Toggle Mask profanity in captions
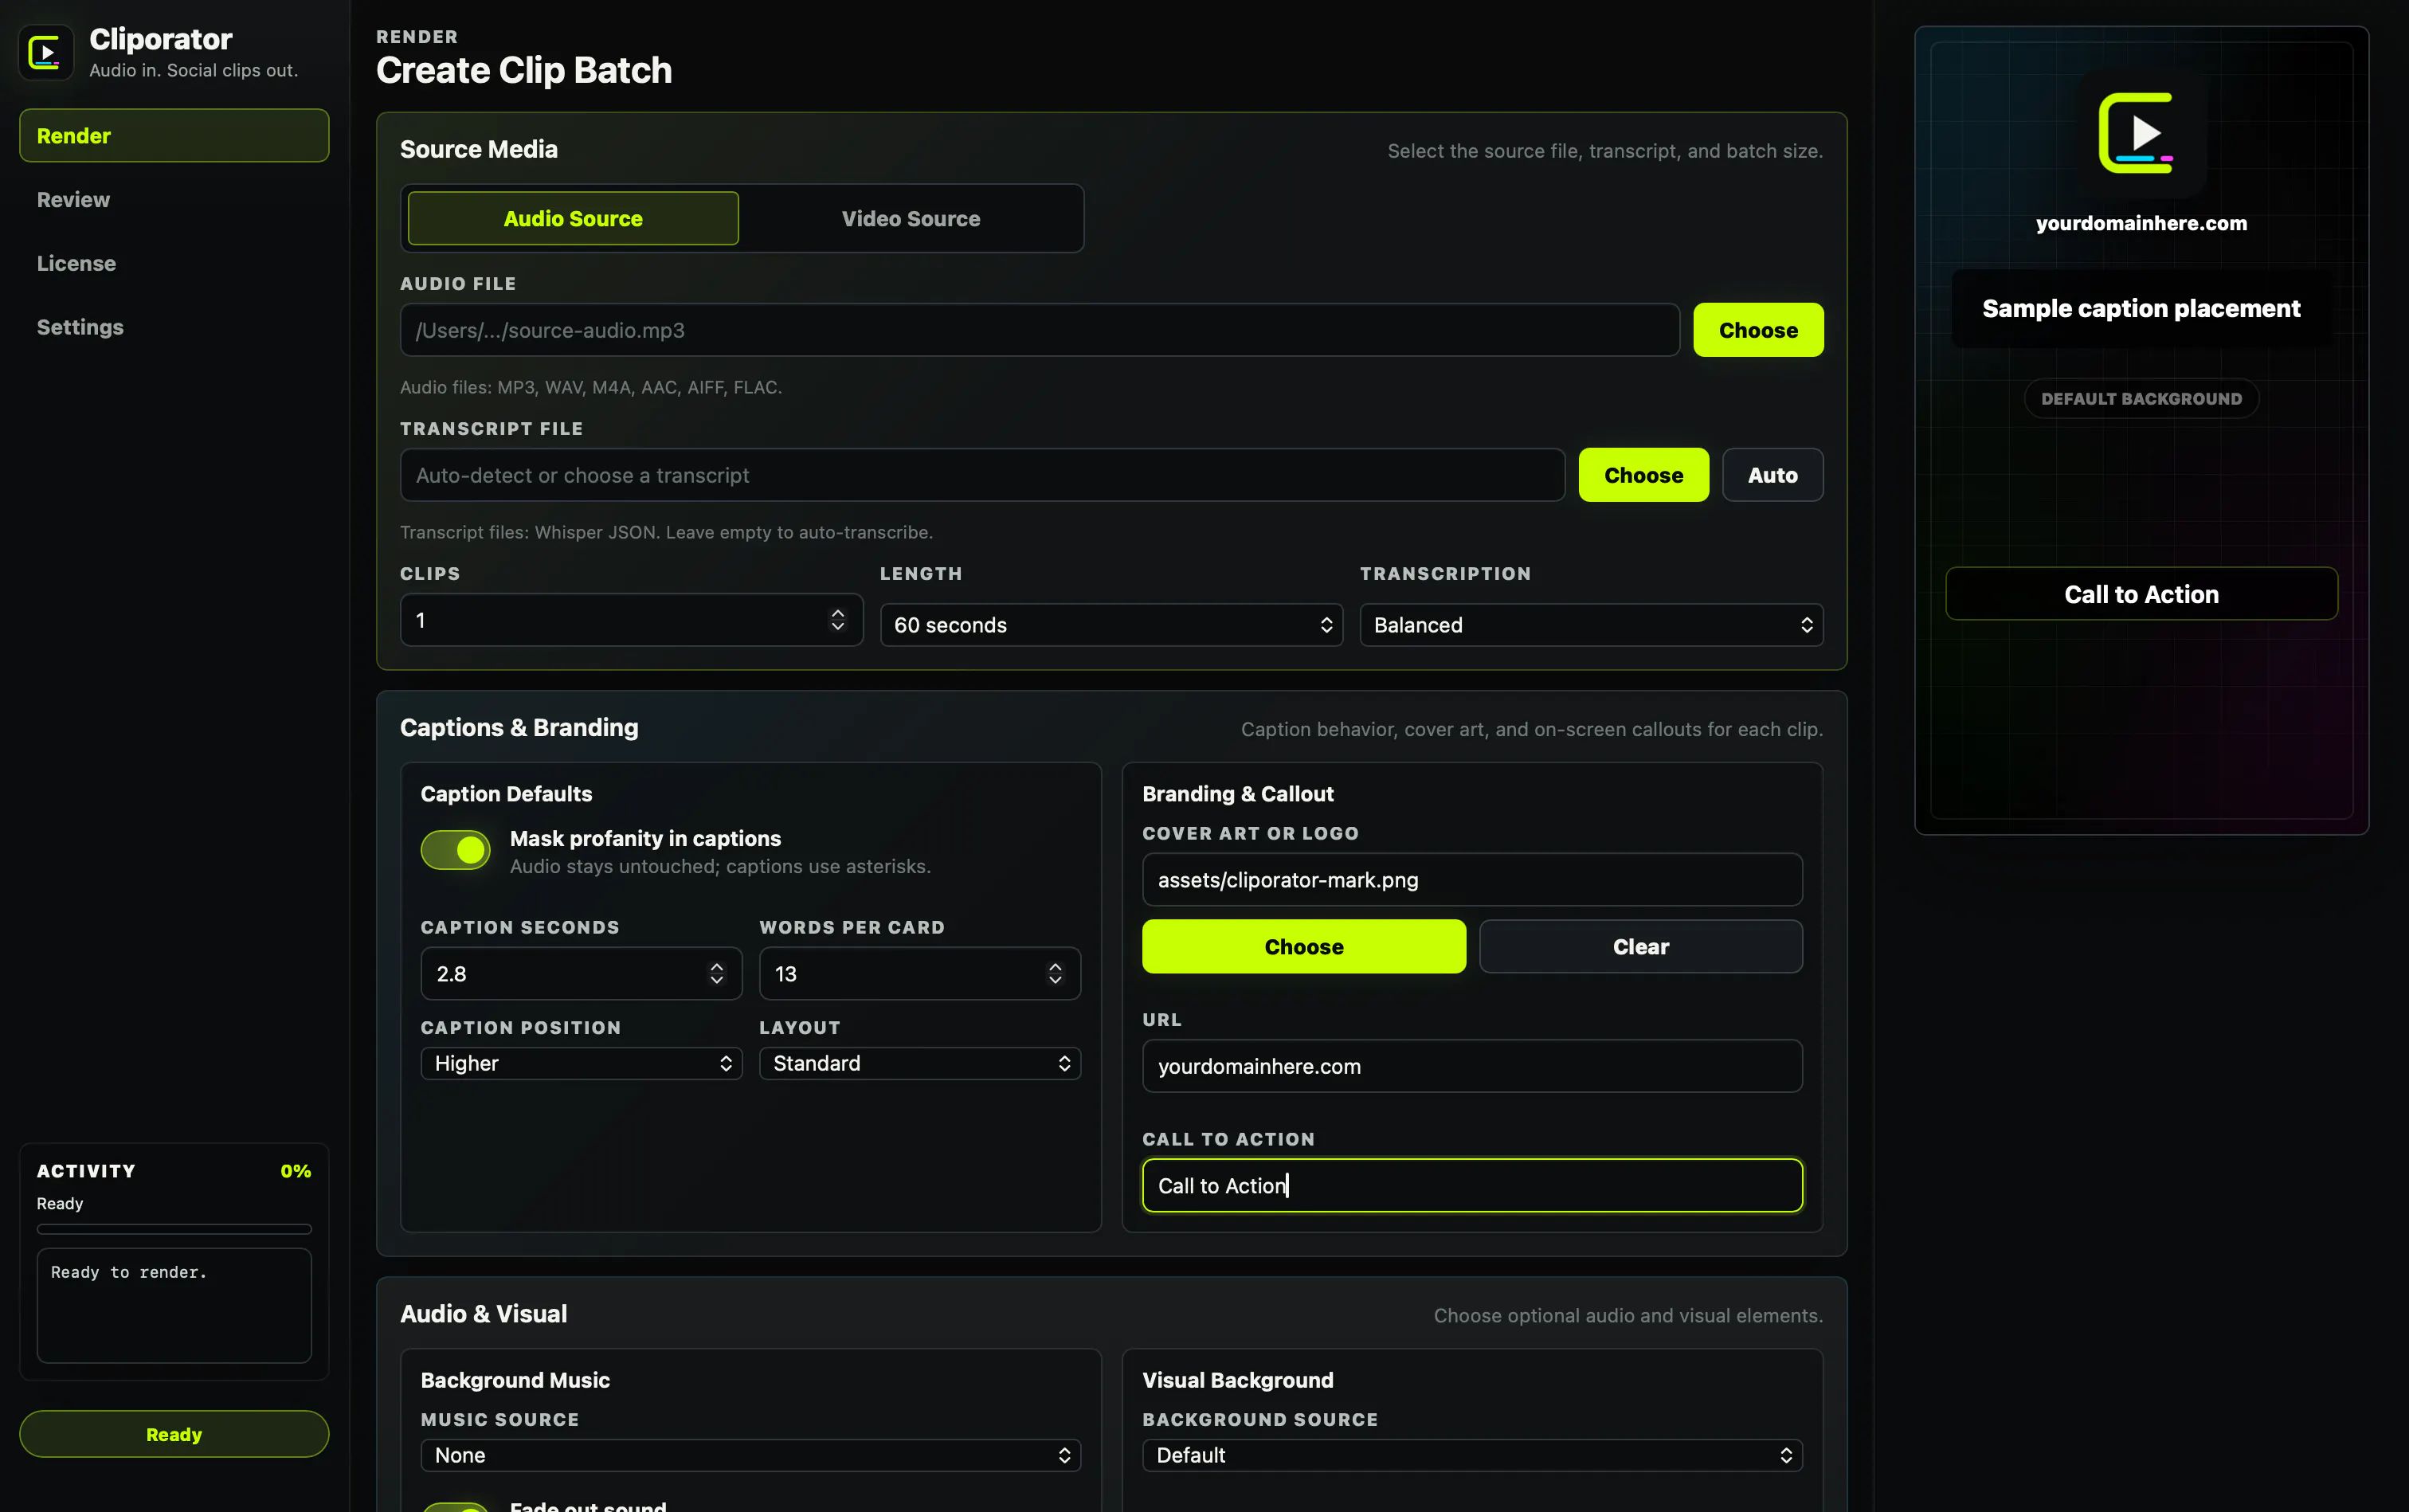Screen dimensions: 2409x1512 tap(456, 850)
